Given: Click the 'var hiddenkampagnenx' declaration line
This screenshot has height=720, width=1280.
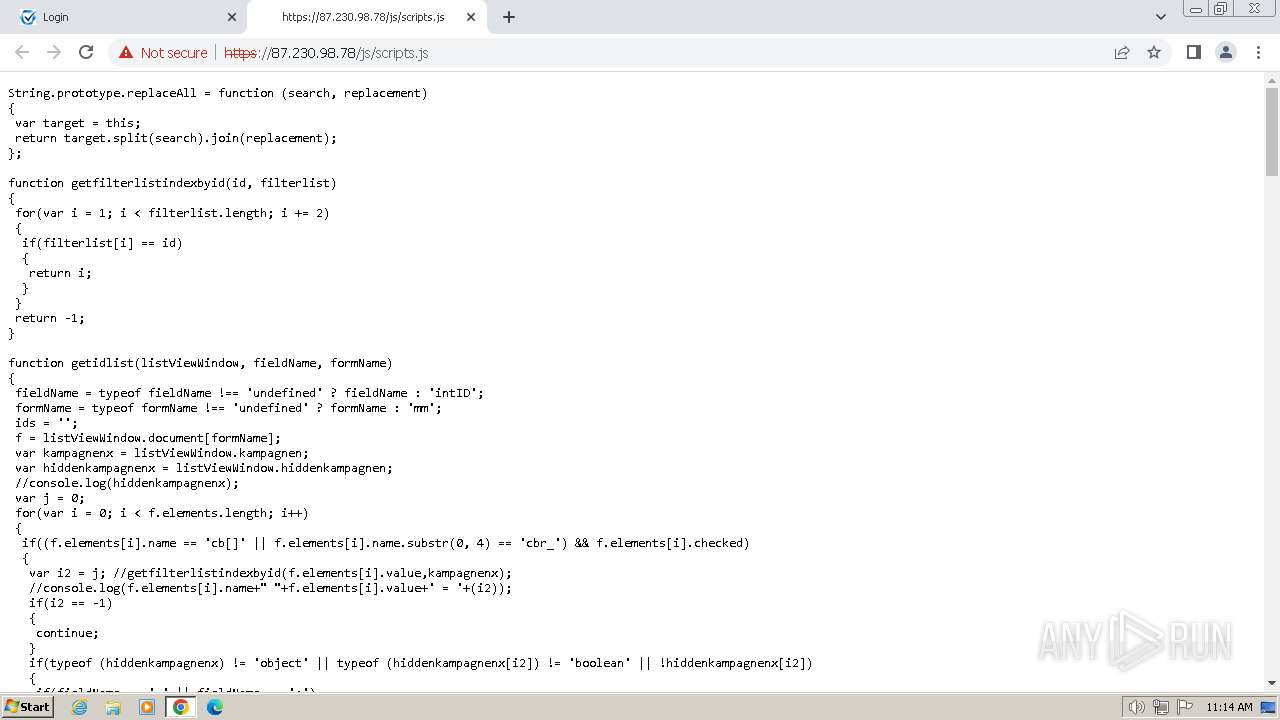Looking at the screenshot, I should click(204, 468).
